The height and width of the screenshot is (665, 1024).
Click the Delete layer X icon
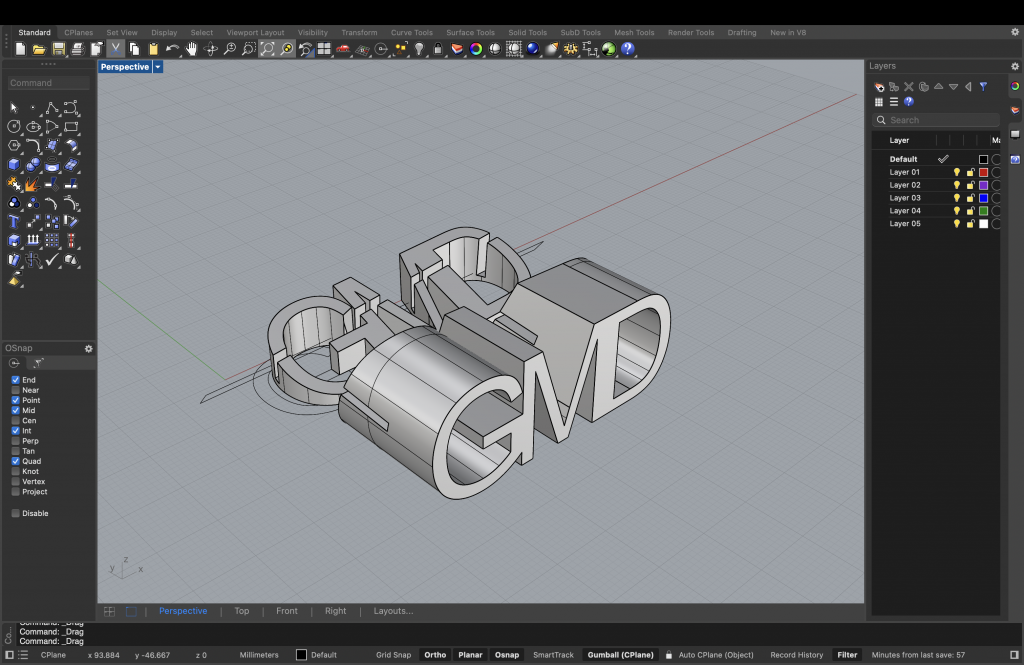pos(908,87)
